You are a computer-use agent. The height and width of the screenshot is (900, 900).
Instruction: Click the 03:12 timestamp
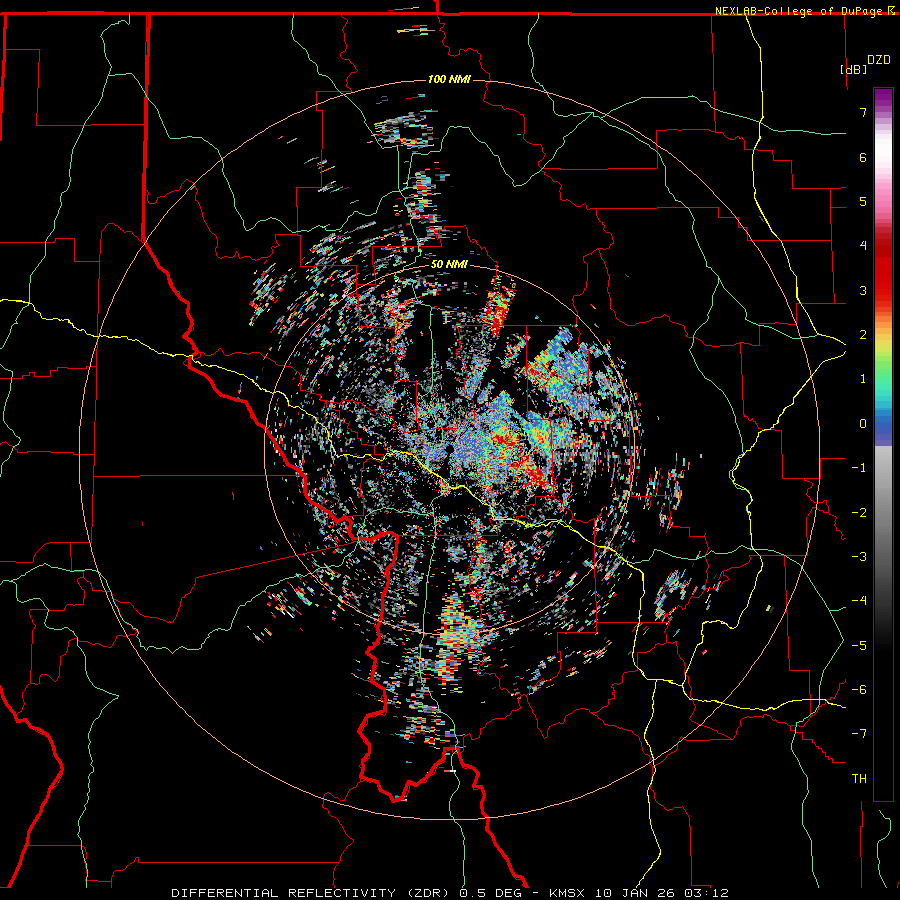pos(705,893)
